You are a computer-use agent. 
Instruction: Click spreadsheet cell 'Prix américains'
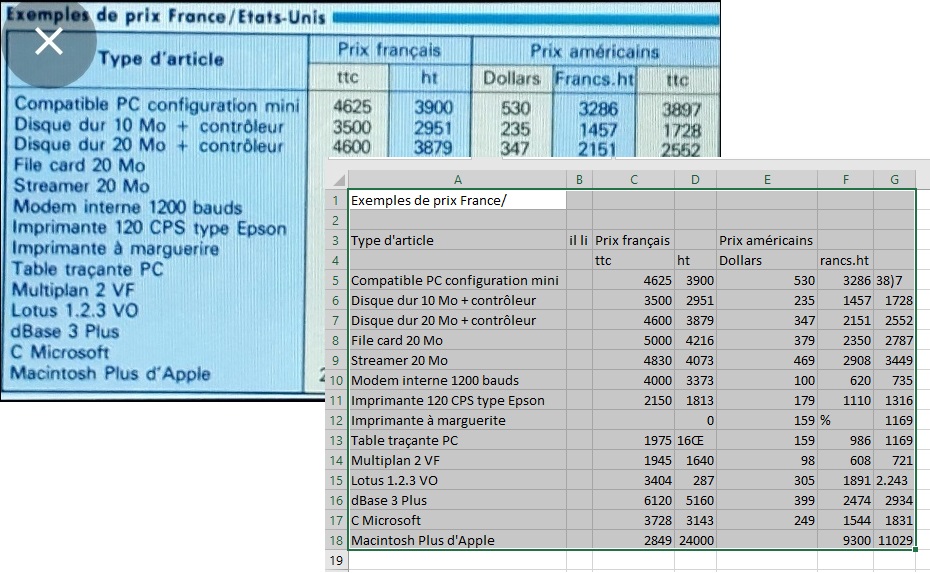point(767,240)
